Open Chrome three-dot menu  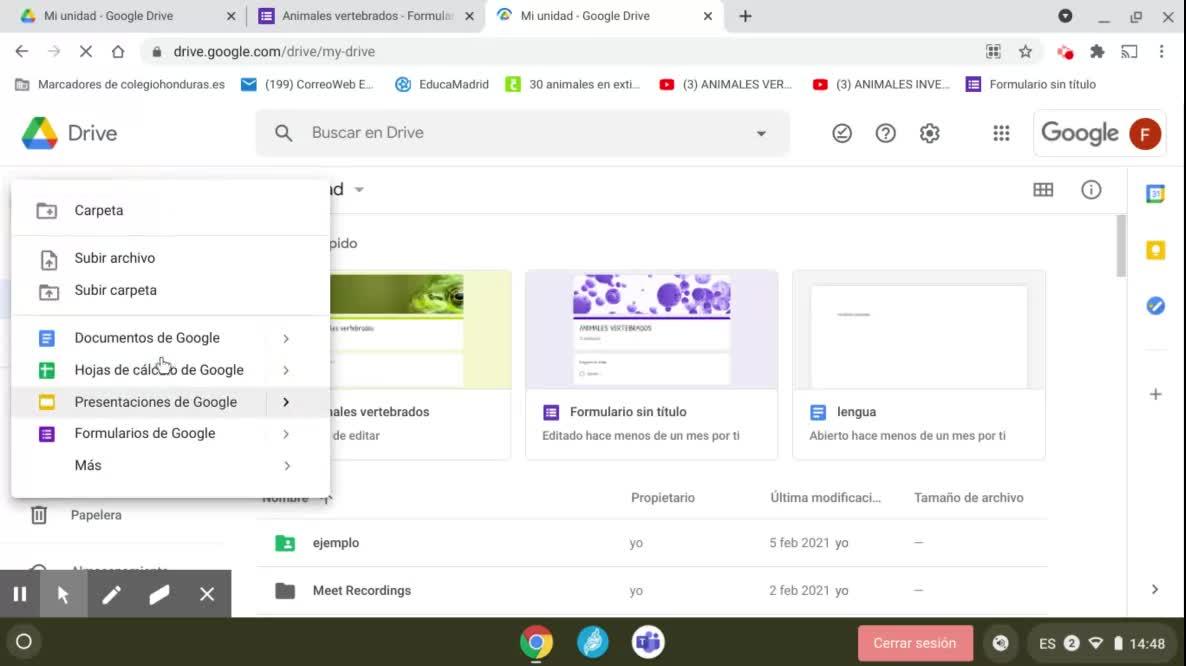[x=1162, y=51]
